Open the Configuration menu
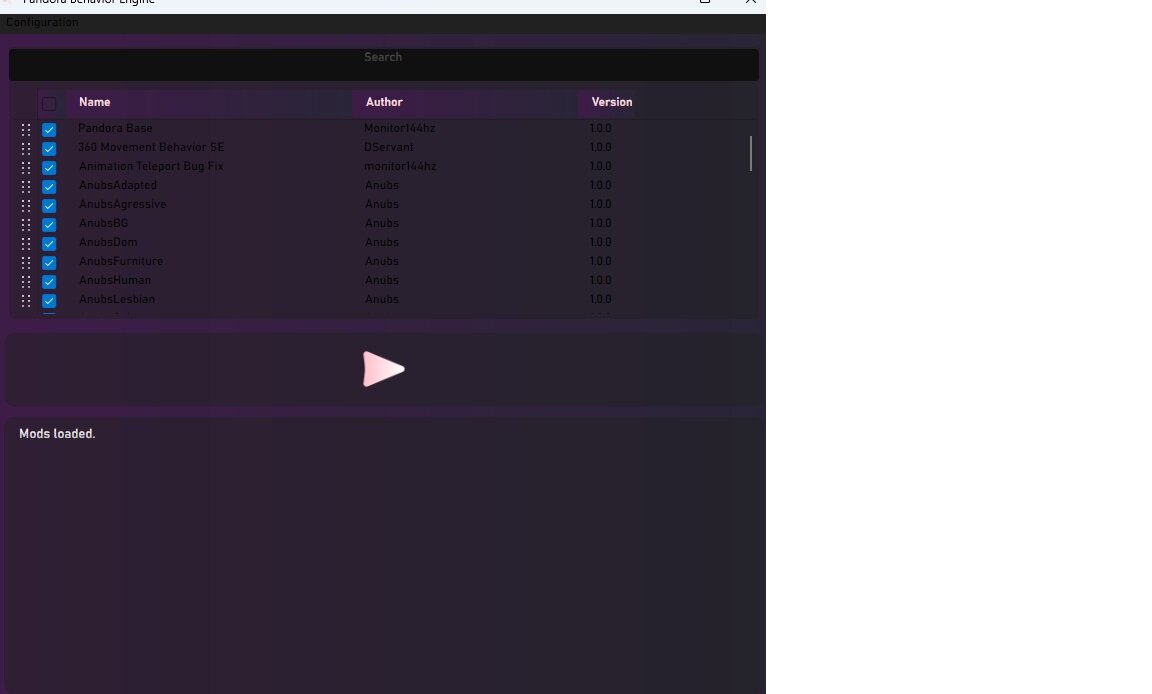1152x694 pixels. pyautogui.click(x=42, y=22)
